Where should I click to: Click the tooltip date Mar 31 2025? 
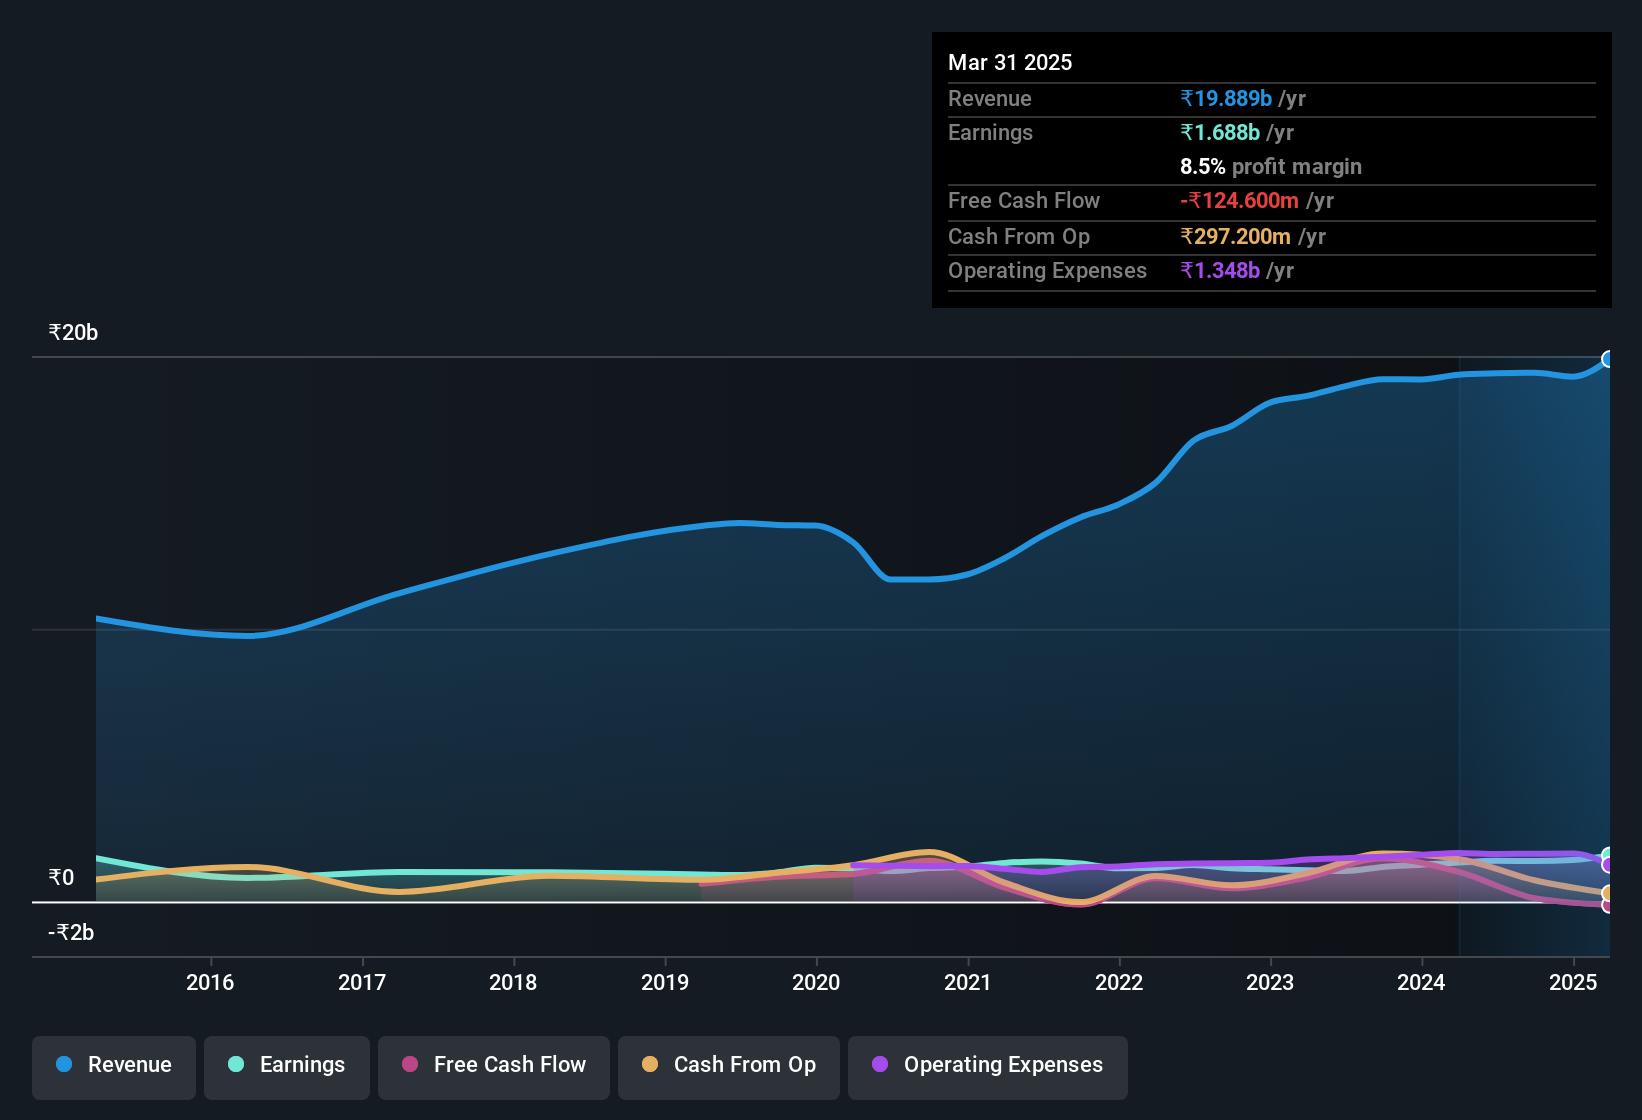pos(1010,62)
